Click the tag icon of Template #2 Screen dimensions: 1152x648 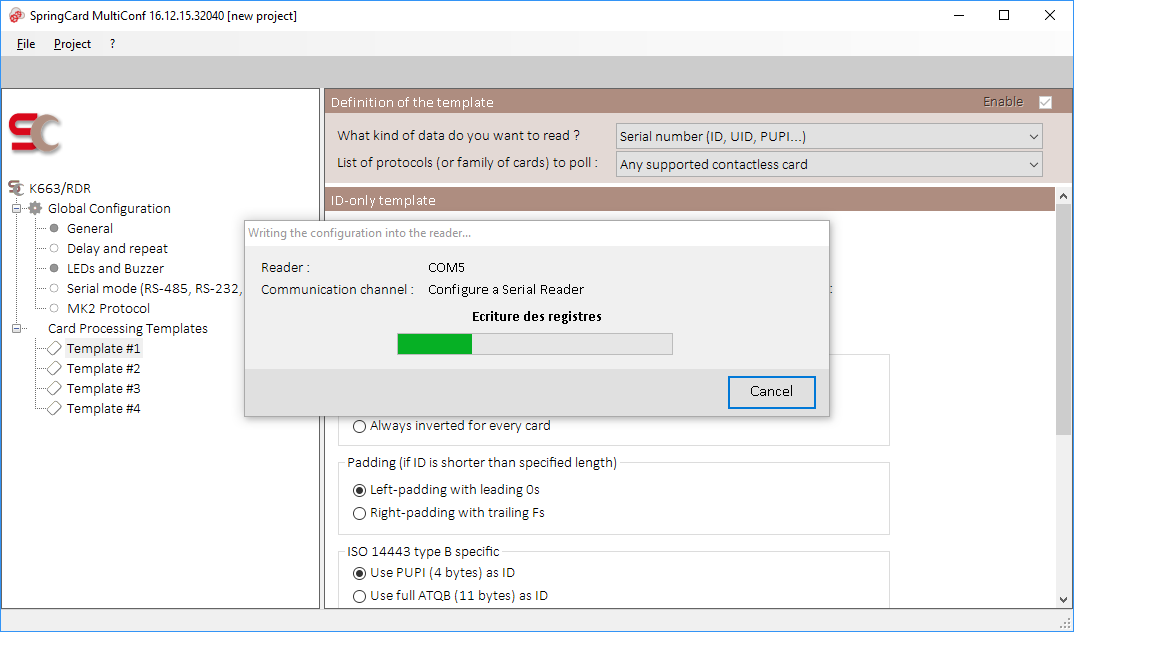[54, 368]
